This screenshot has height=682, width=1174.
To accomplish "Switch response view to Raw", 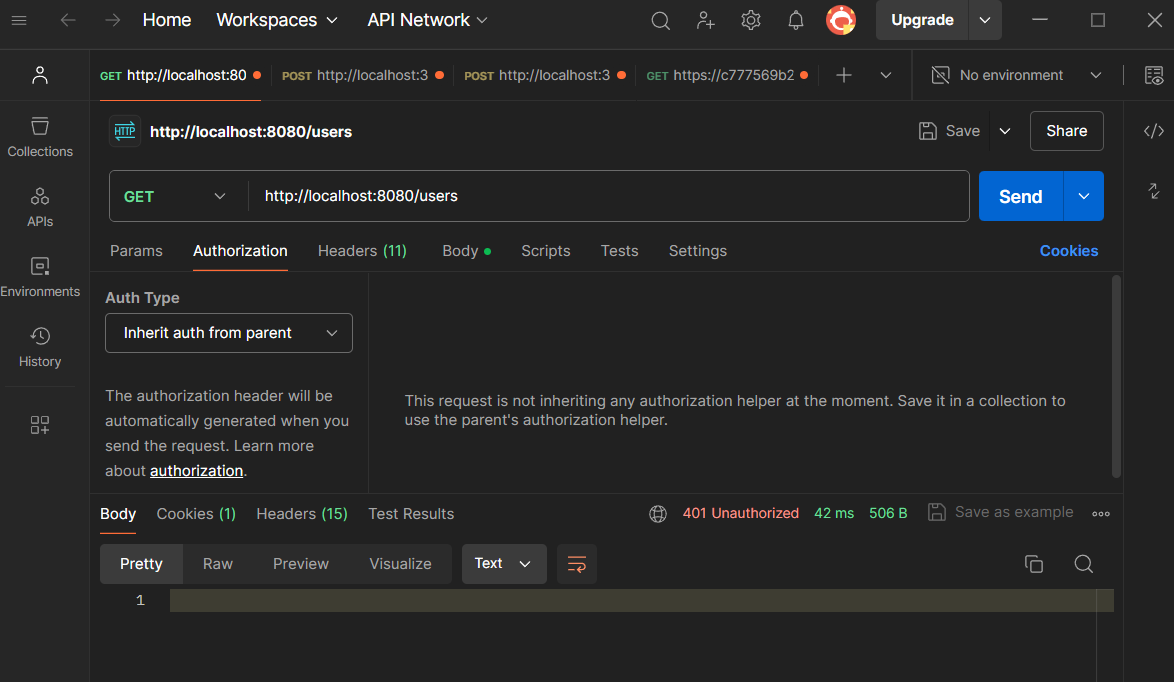I will (x=218, y=564).
